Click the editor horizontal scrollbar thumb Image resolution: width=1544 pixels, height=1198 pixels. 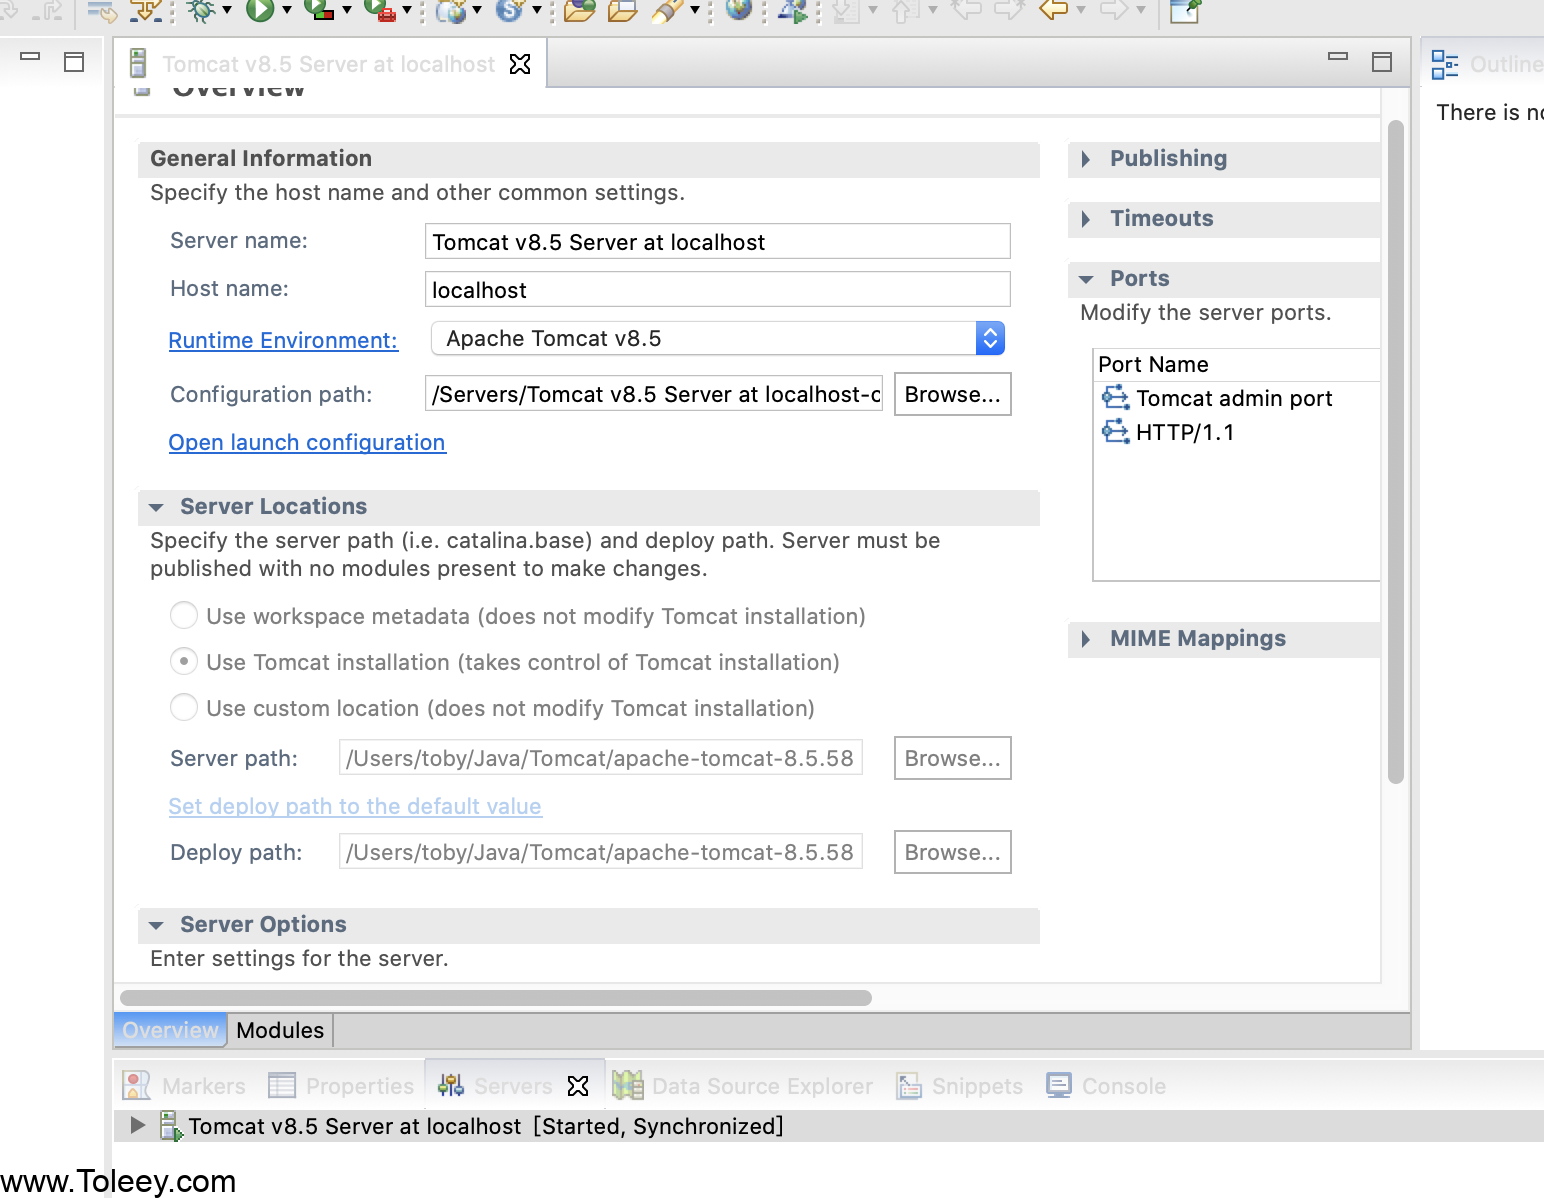(496, 998)
